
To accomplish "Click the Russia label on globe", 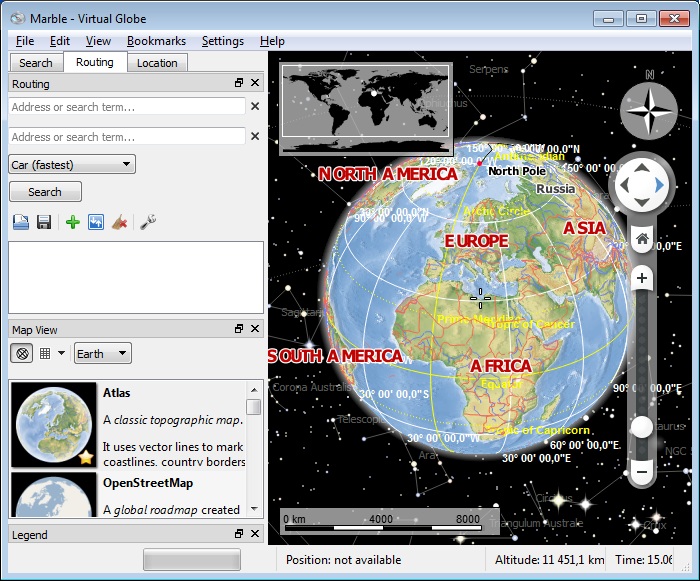I will click(x=555, y=189).
